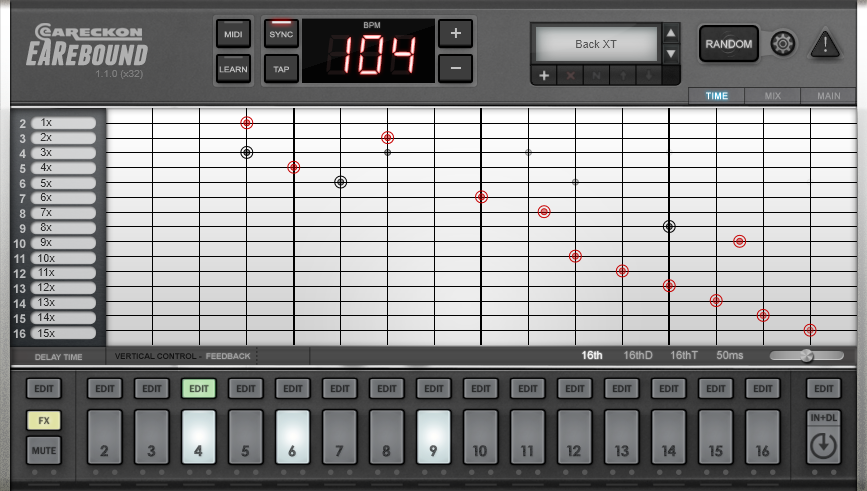Click red tap node on row 2
The image size is (867, 491).
(x=247, y=123)
